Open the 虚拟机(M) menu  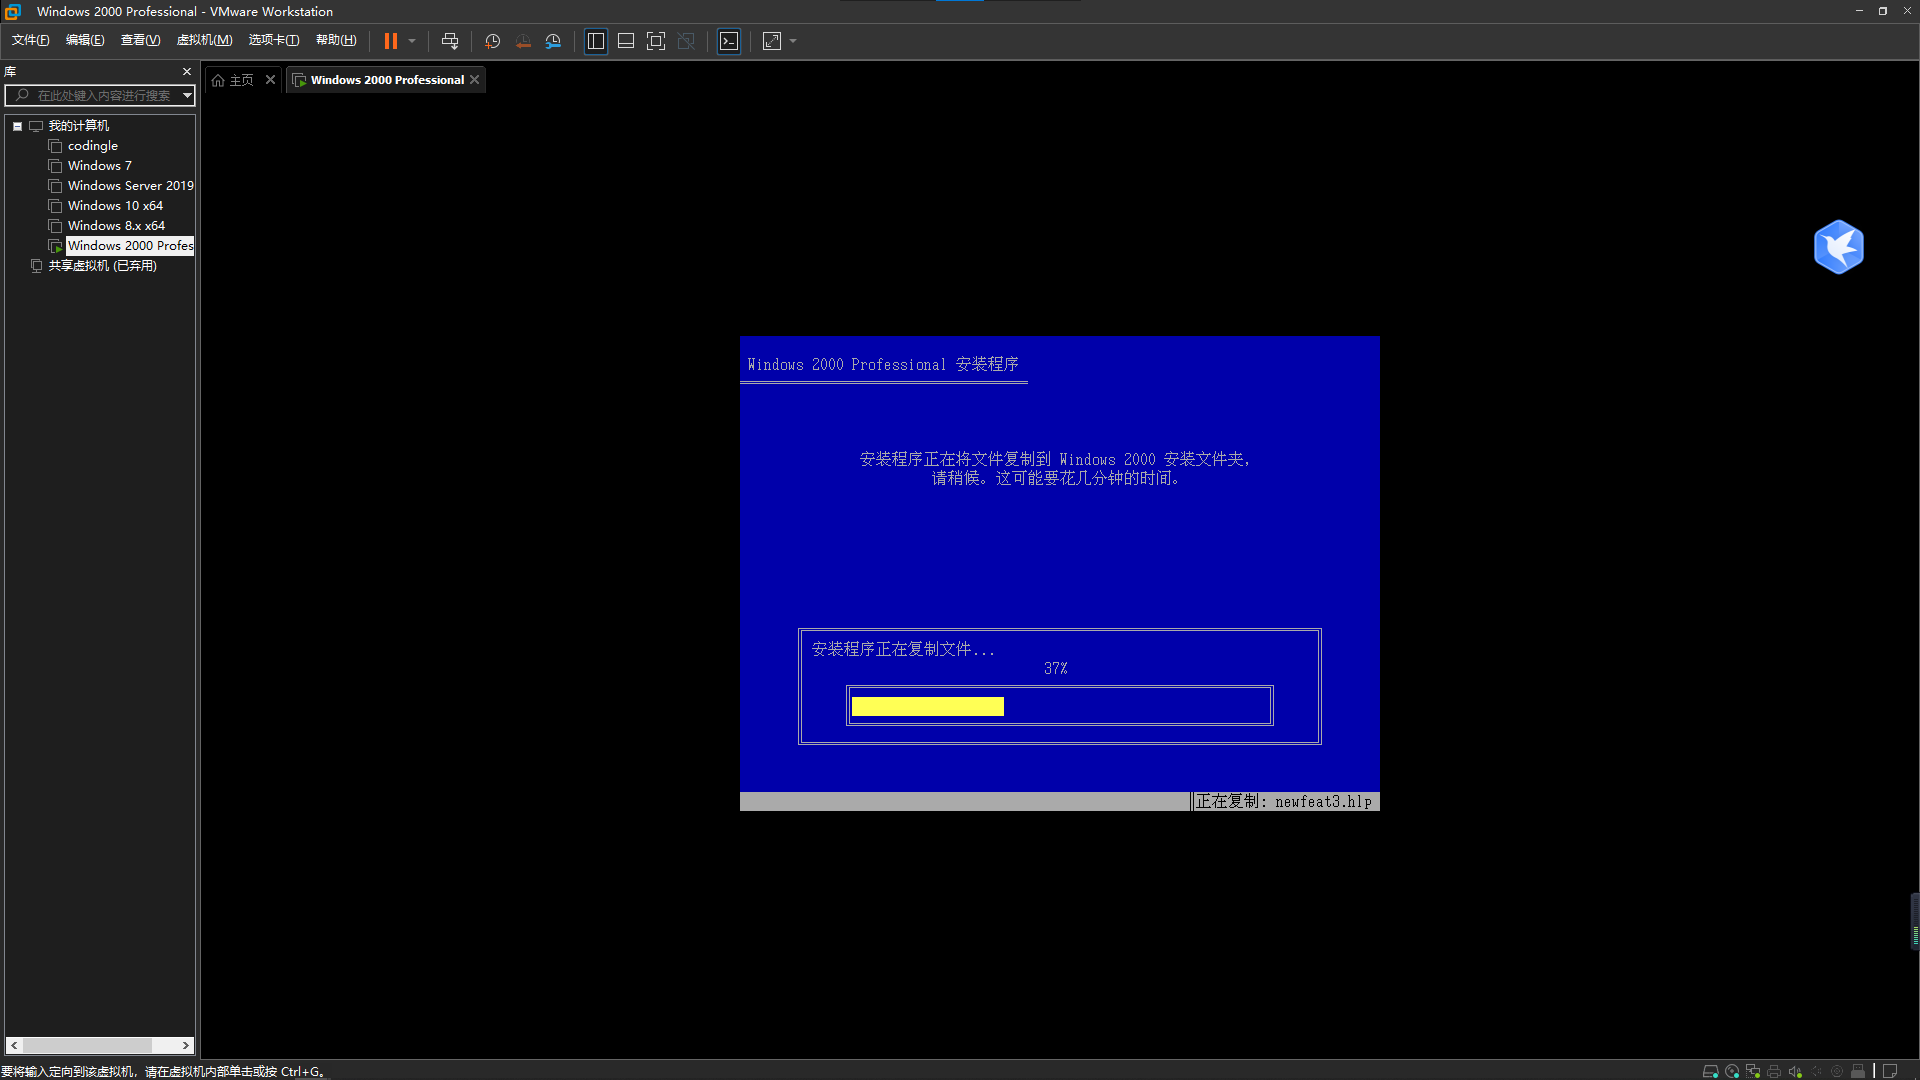click(204, 40)
